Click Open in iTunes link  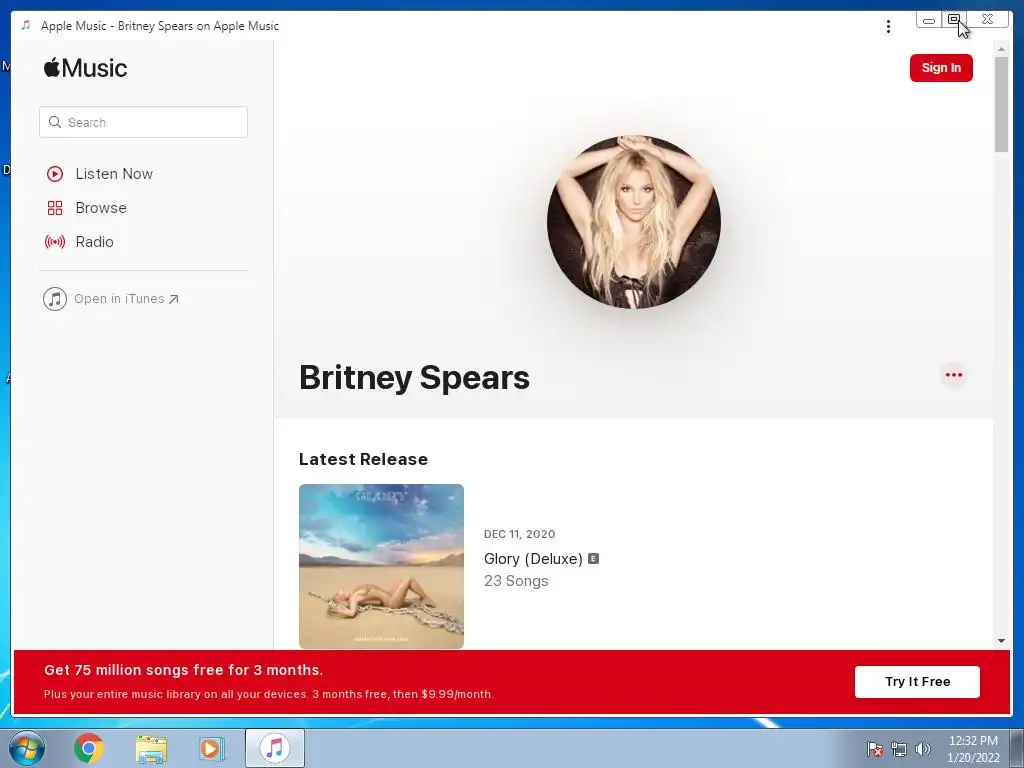click(111, 299)
